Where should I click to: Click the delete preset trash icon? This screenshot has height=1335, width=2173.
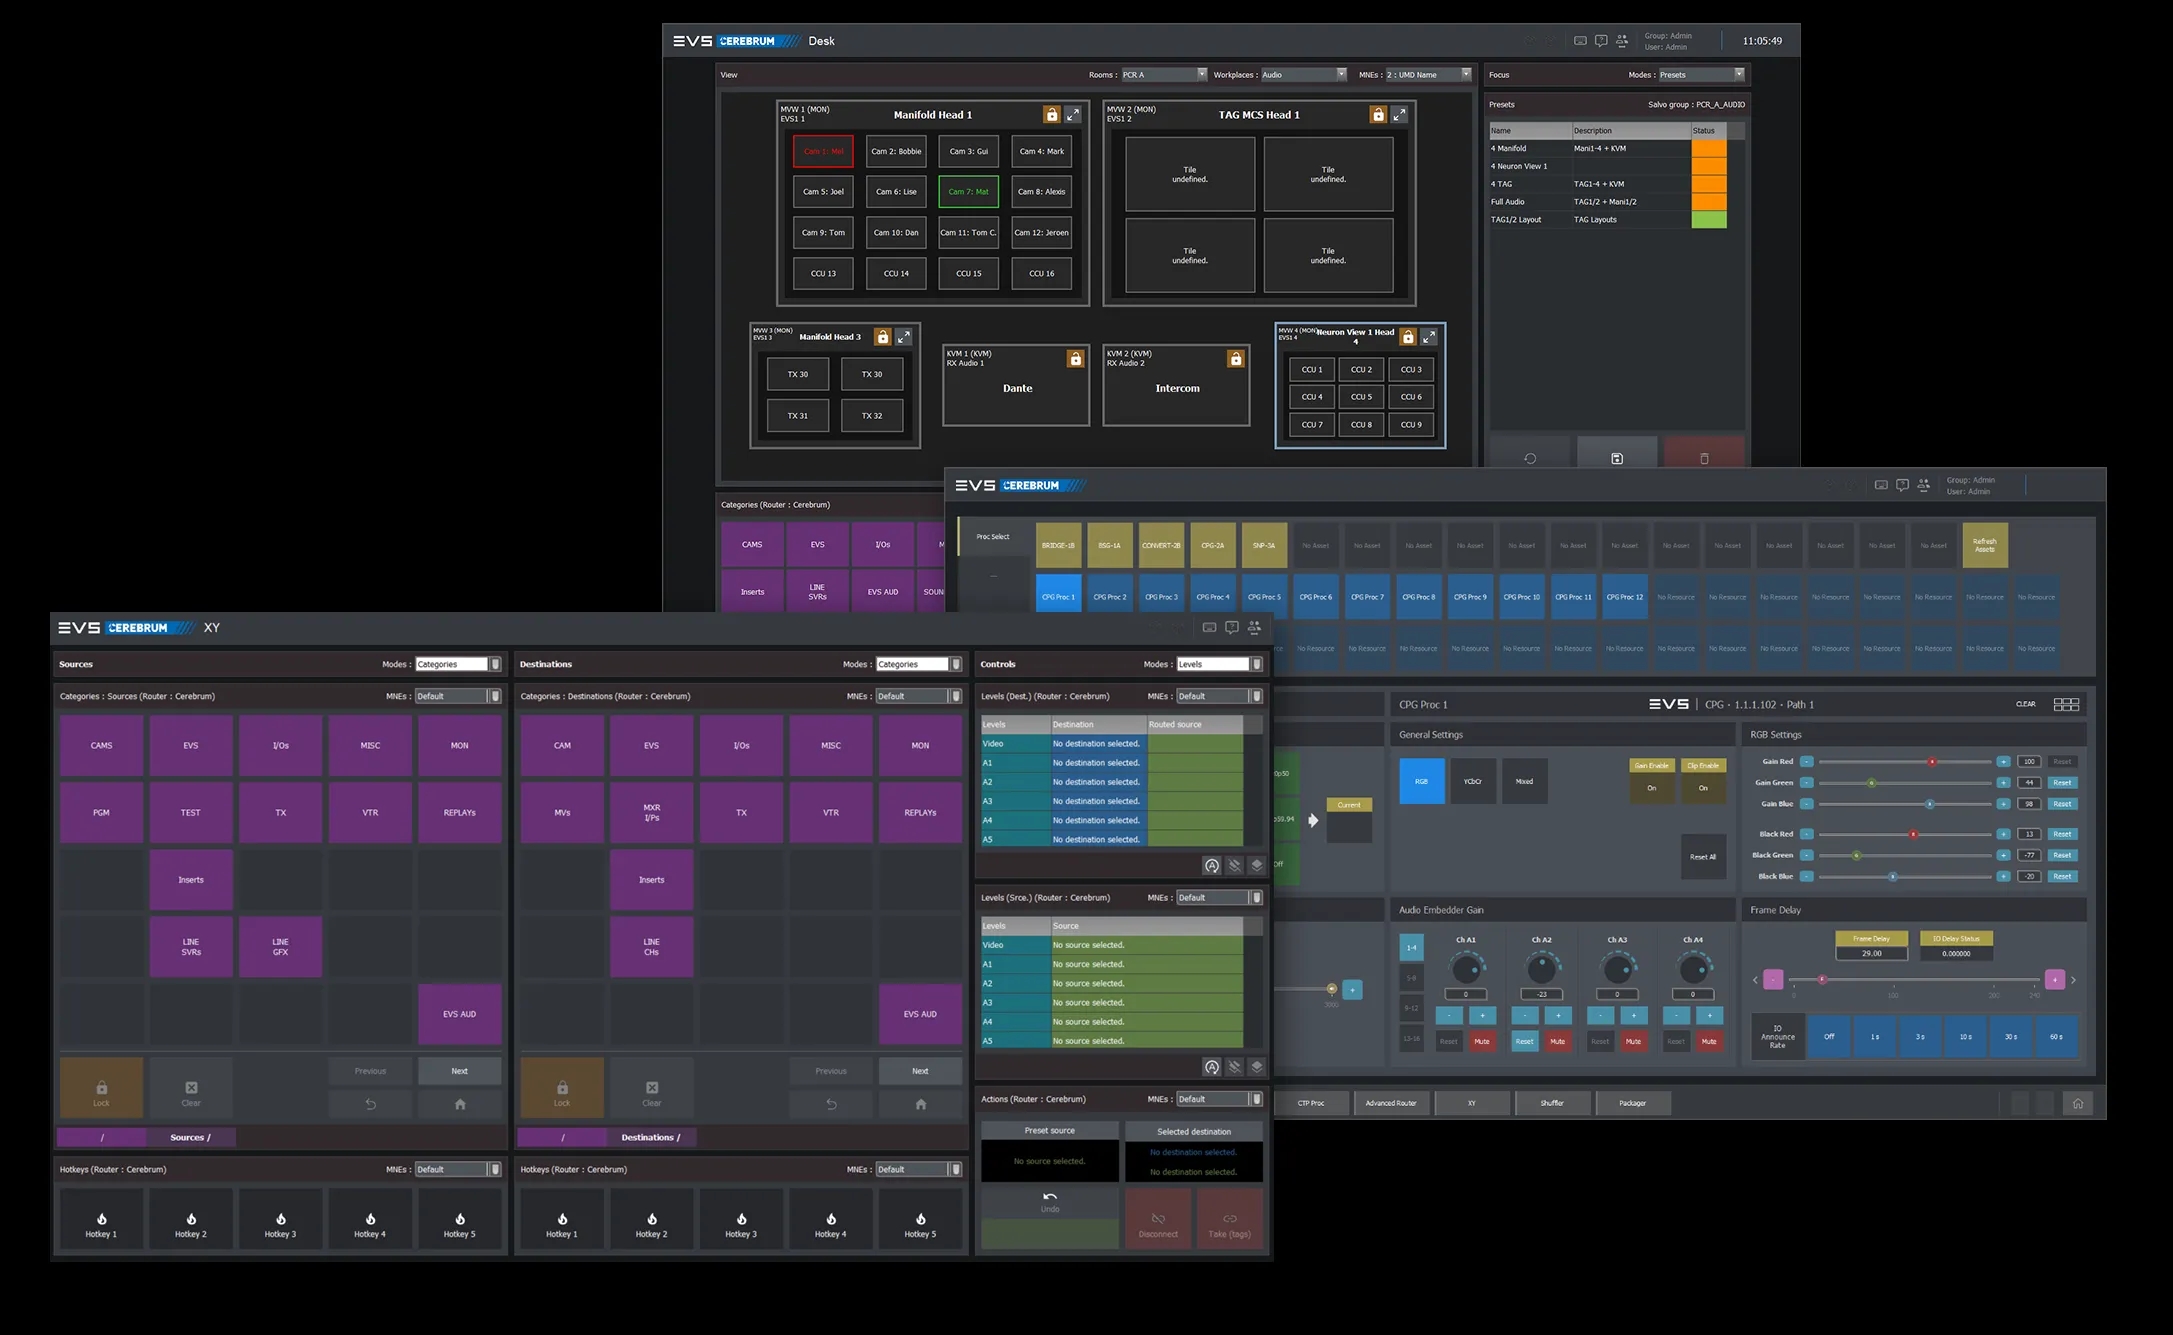[x=1704, y=458]
